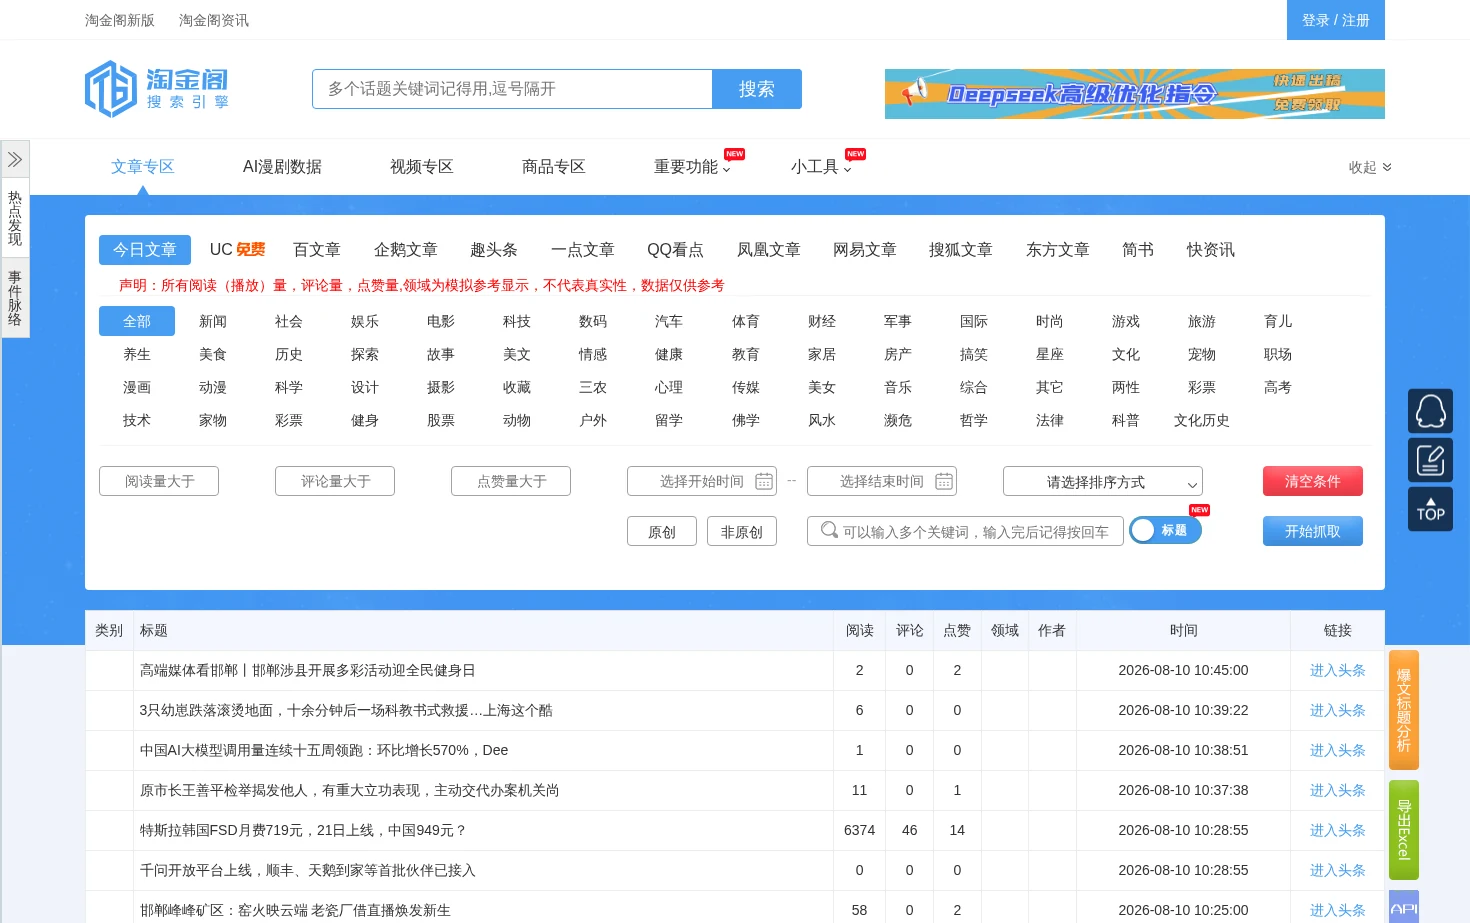Open the 商品专区 tab
The width and height of the screenshot is (1470, 923).
(554, 167)
